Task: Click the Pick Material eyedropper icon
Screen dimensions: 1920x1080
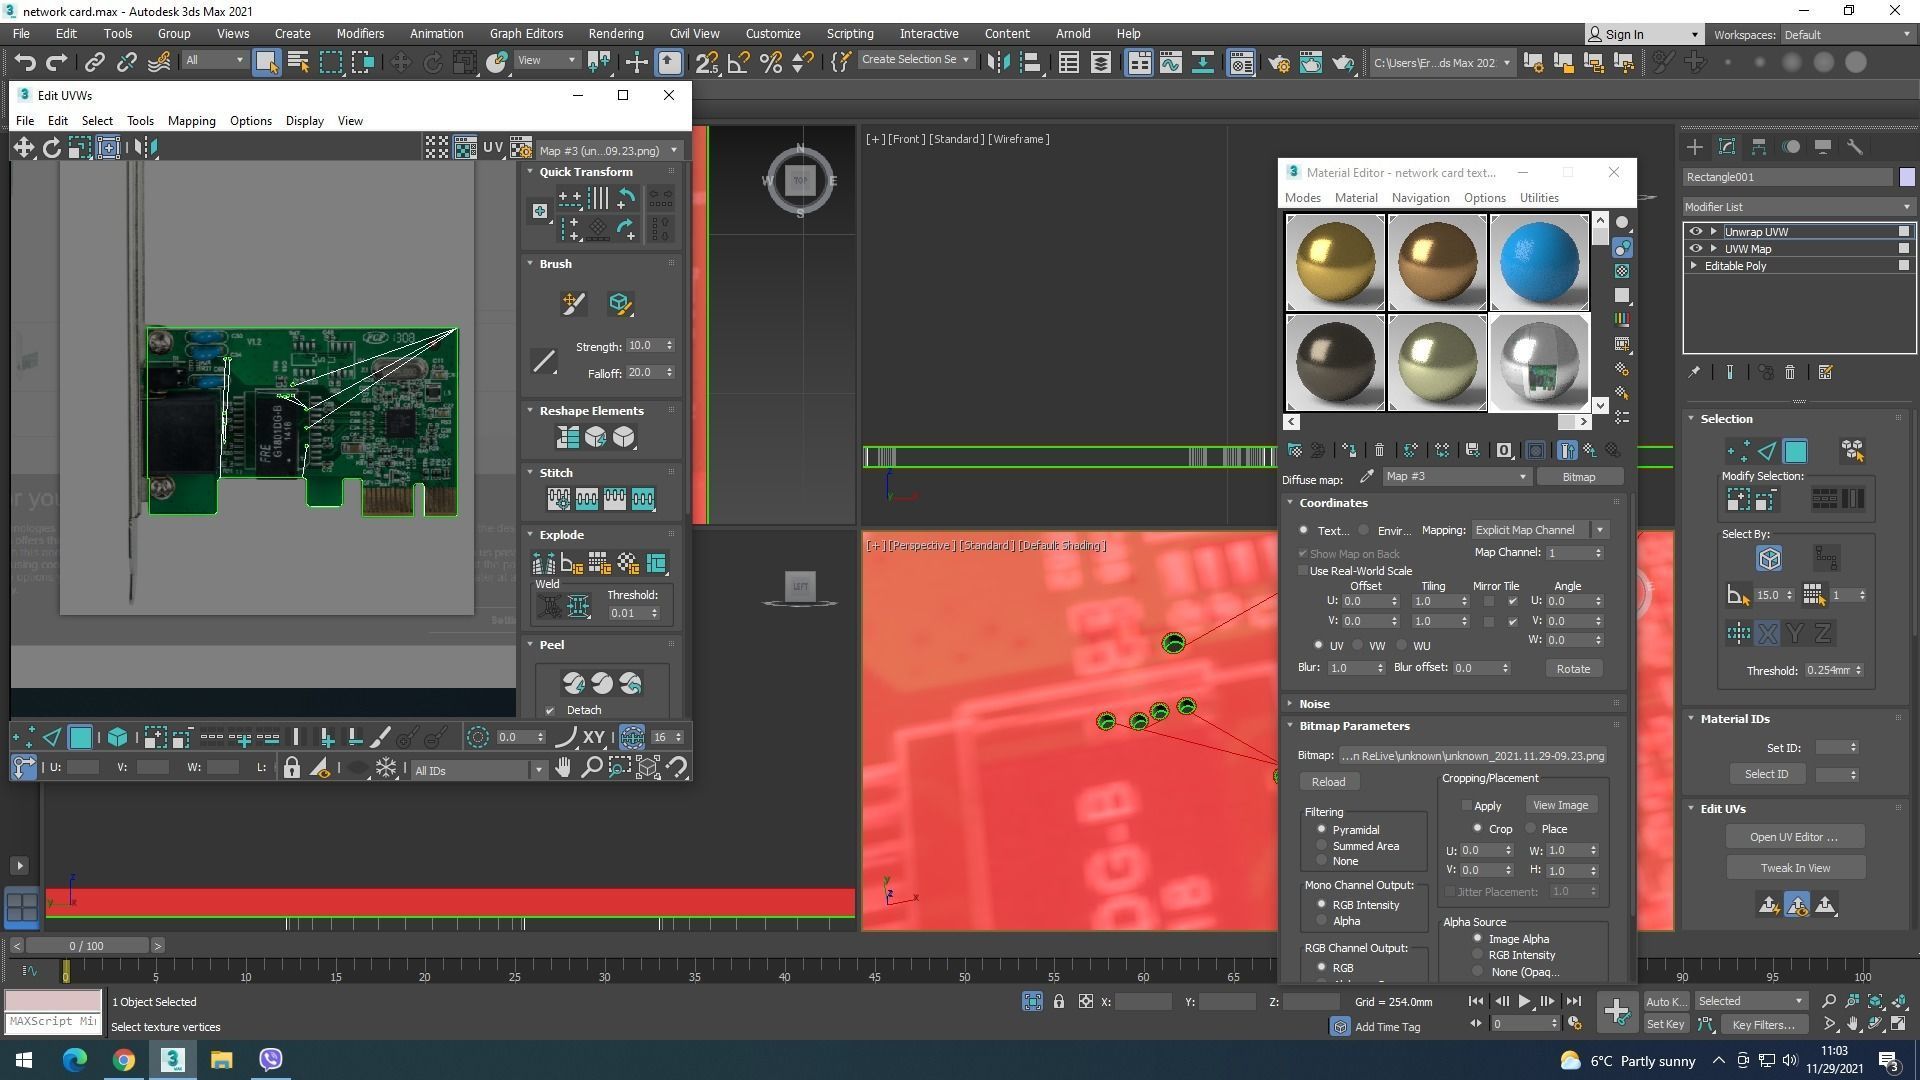Action: (x=1366, y=477)
